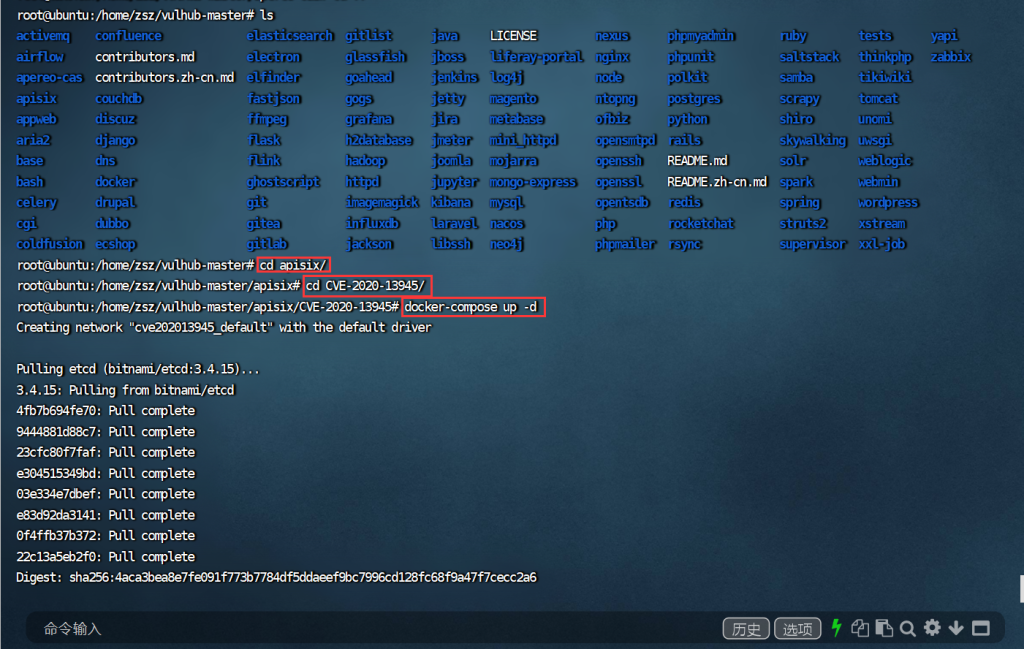Screen dimensions: 1024x649
Task: Select the 'cd CVE-2020-13945/' command text
Action: pos(366,286)
